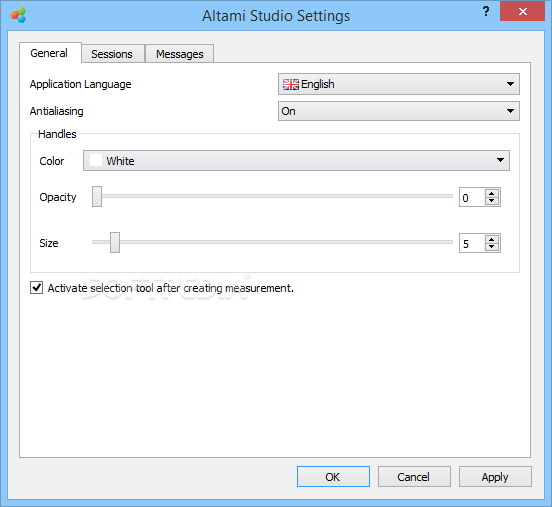552x507 pixels.
Task: Click the Size value input field
Action: [x=472, y=243]
